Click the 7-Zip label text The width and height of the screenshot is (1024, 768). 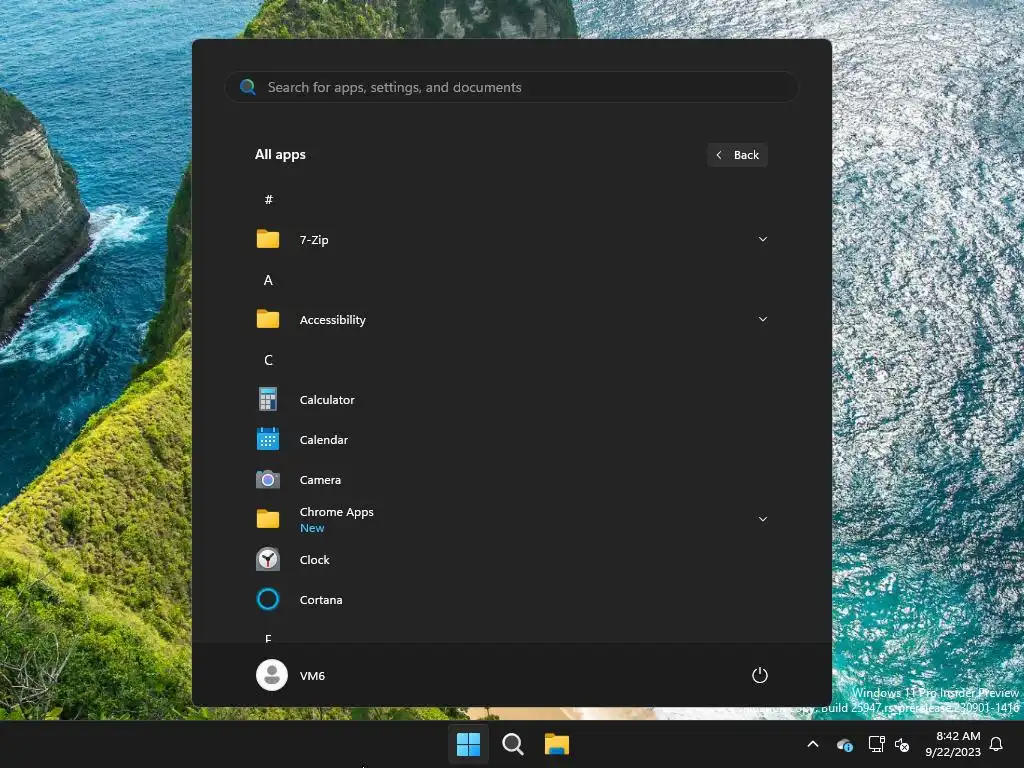click(314, 240)
